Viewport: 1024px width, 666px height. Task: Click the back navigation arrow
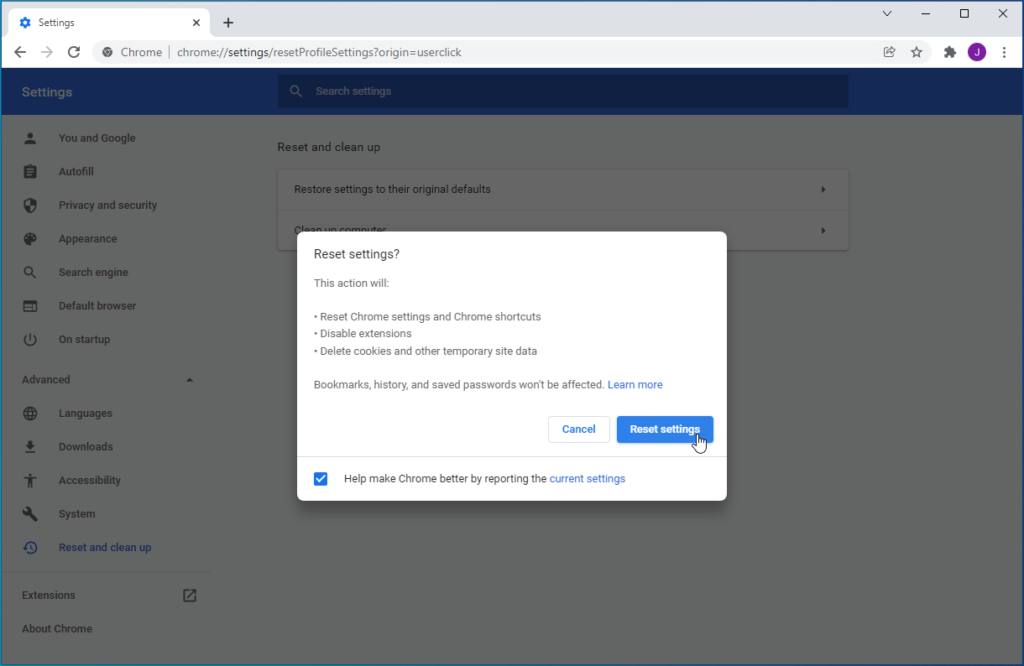(20, 51)
